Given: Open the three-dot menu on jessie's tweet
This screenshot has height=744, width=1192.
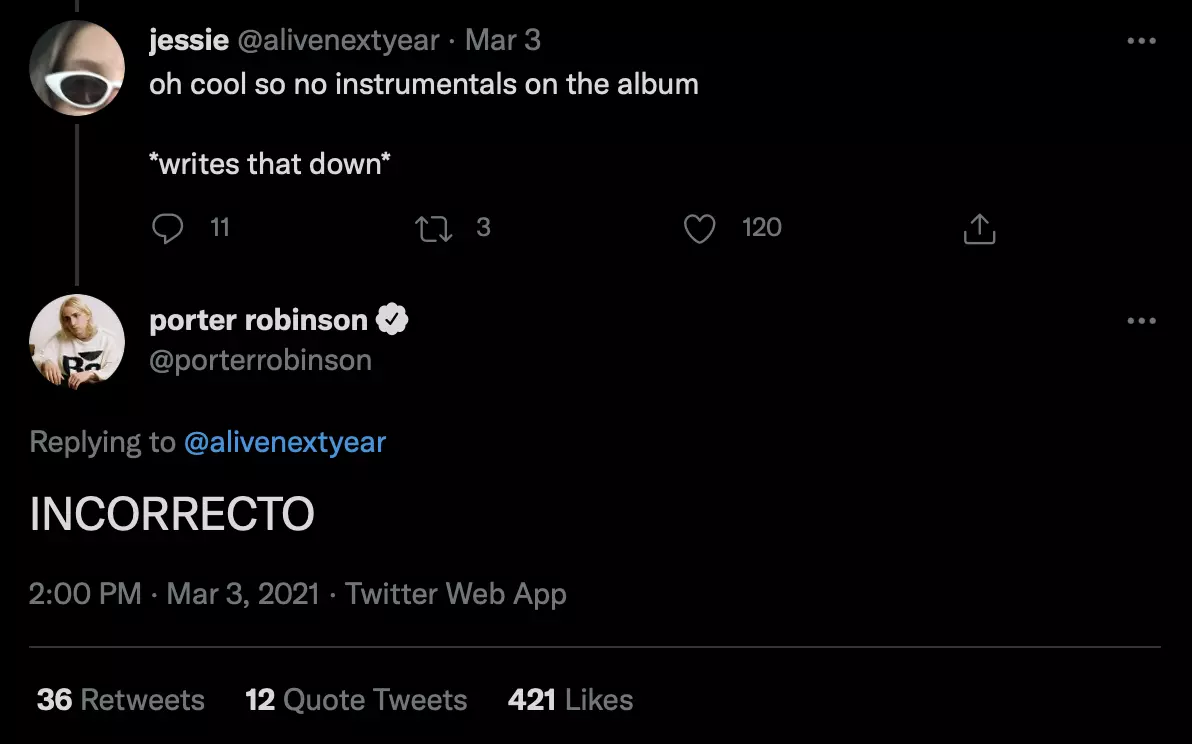Looking at the screenshot, I should click(1141, 41).
